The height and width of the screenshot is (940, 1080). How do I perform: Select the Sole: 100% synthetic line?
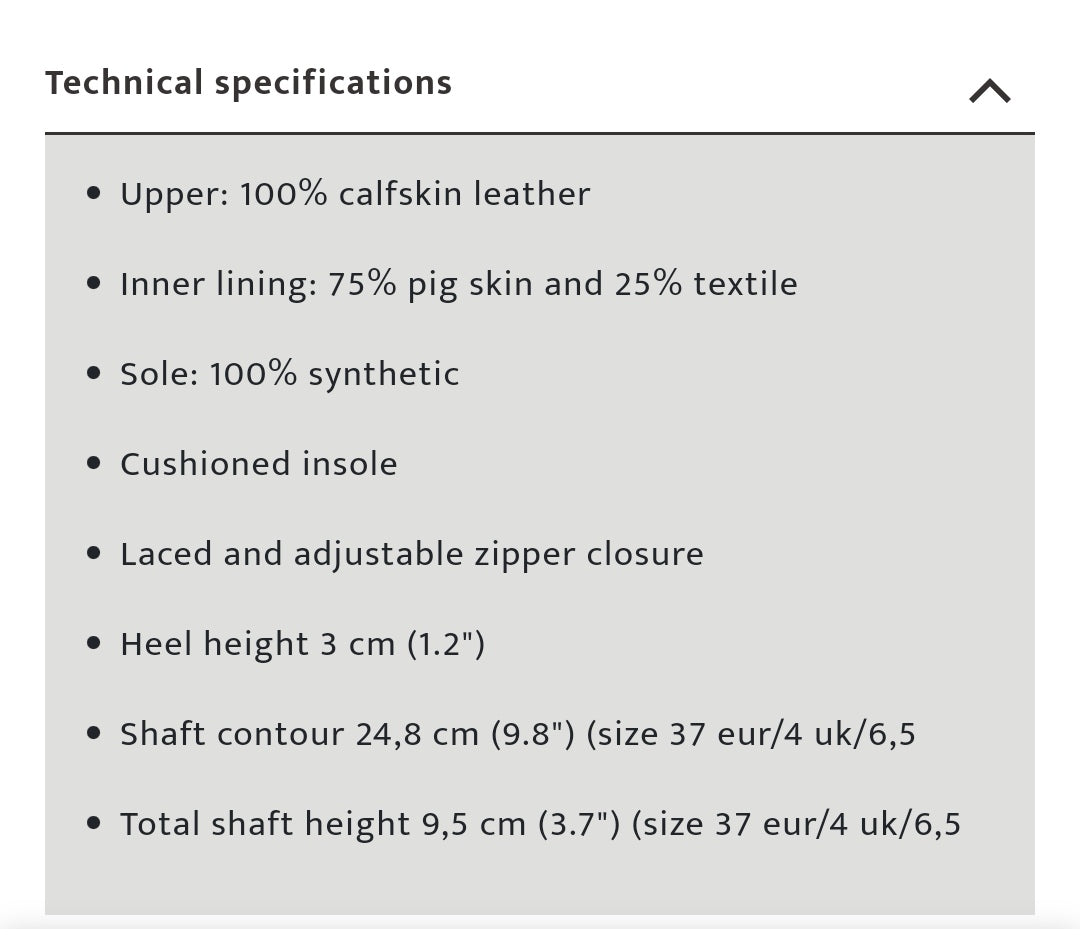point(289,374)
